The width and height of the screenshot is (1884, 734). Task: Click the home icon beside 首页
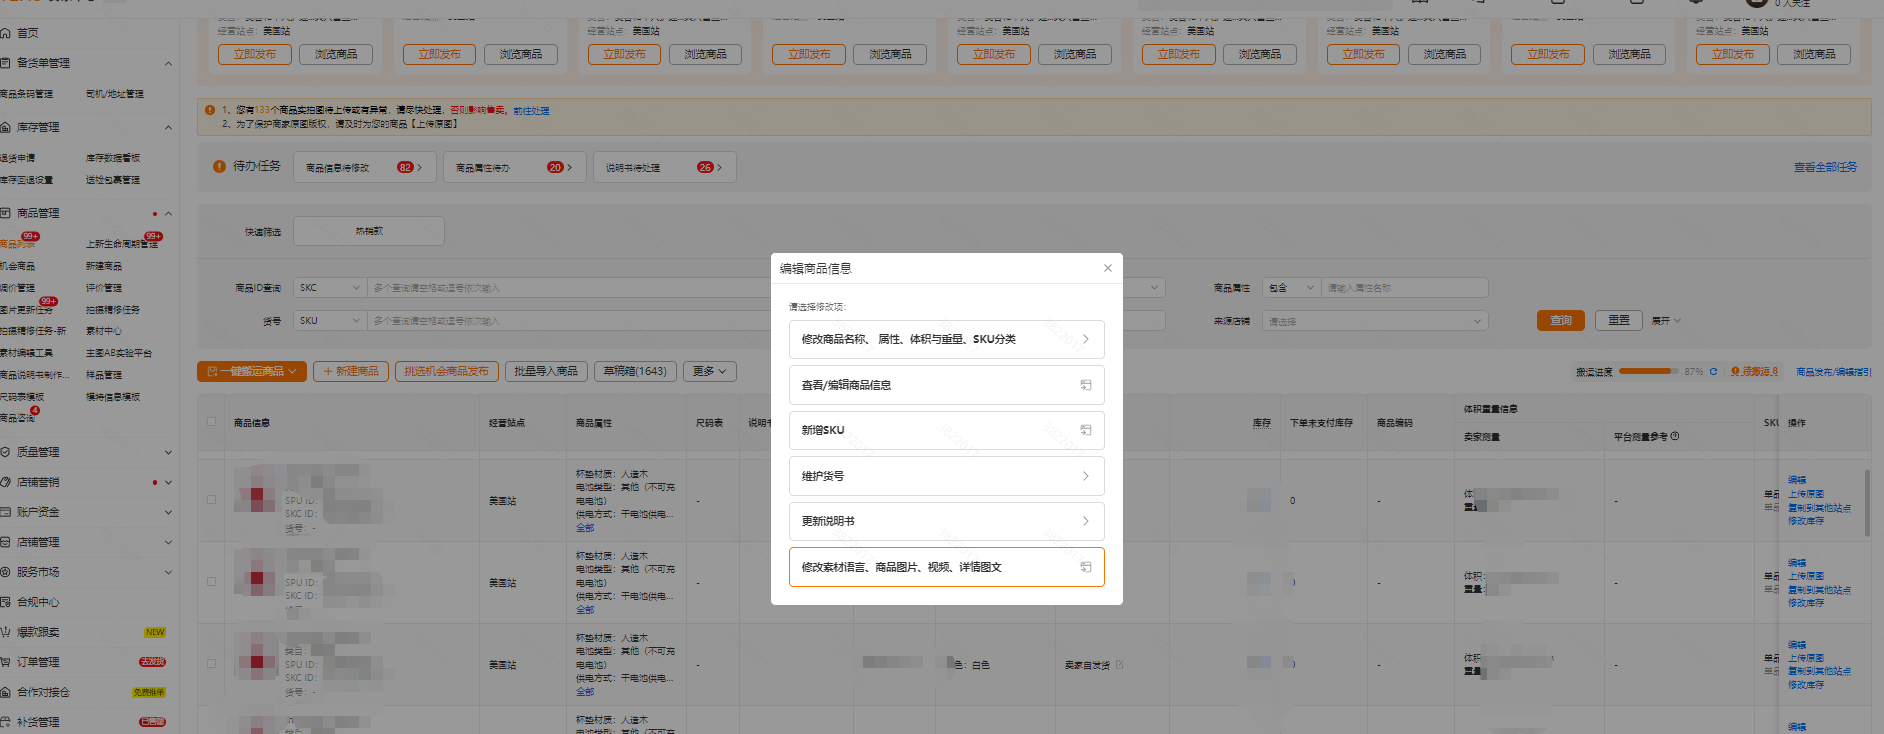(x=6, y=33)
